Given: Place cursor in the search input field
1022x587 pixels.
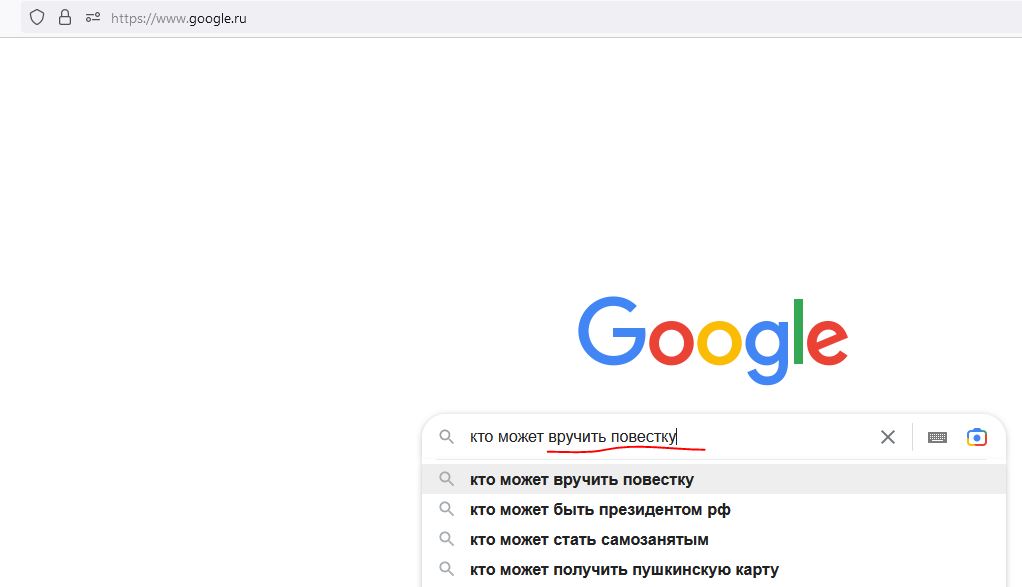Looking at the screenshot, I should 600,436.
